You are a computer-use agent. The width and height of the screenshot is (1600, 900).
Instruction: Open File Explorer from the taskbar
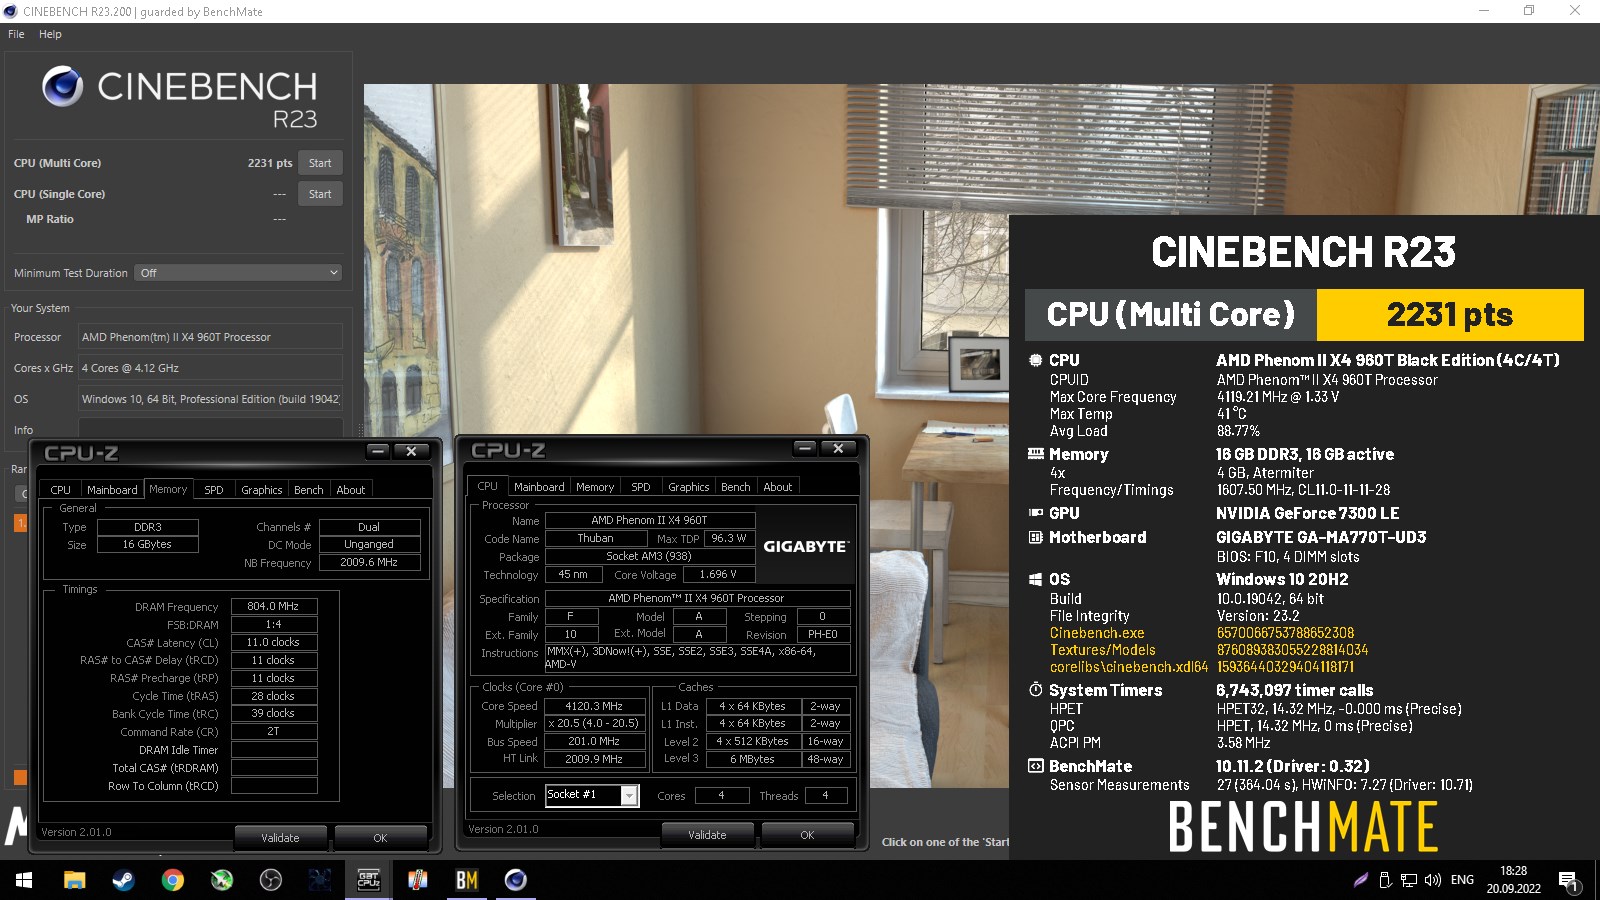point(74,880)
